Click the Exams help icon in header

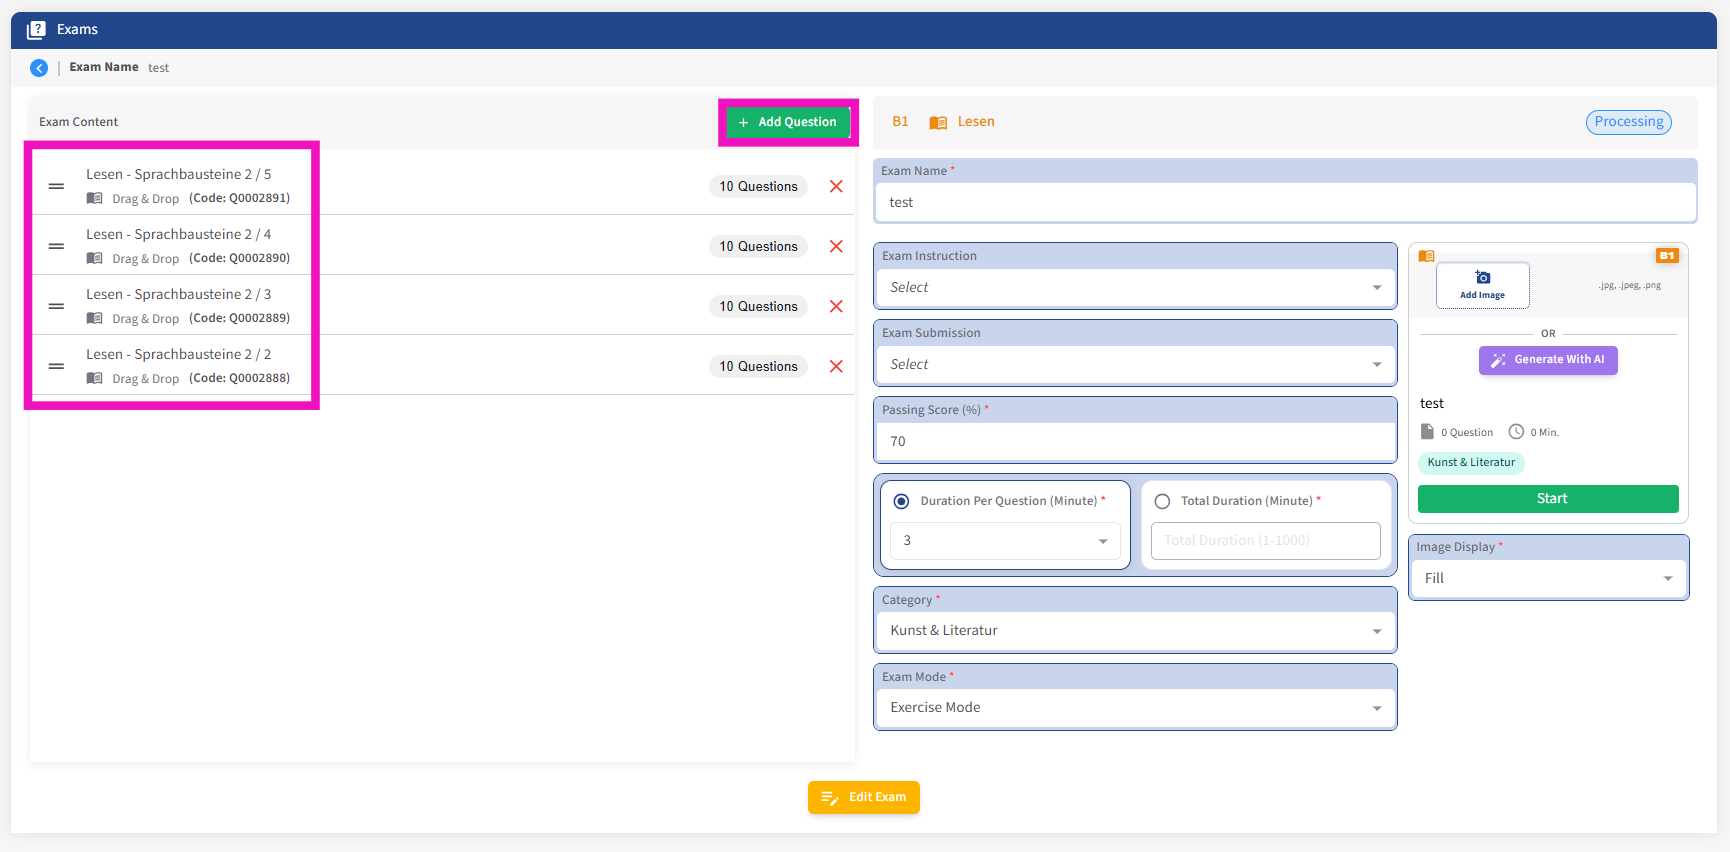click(36, 30)
